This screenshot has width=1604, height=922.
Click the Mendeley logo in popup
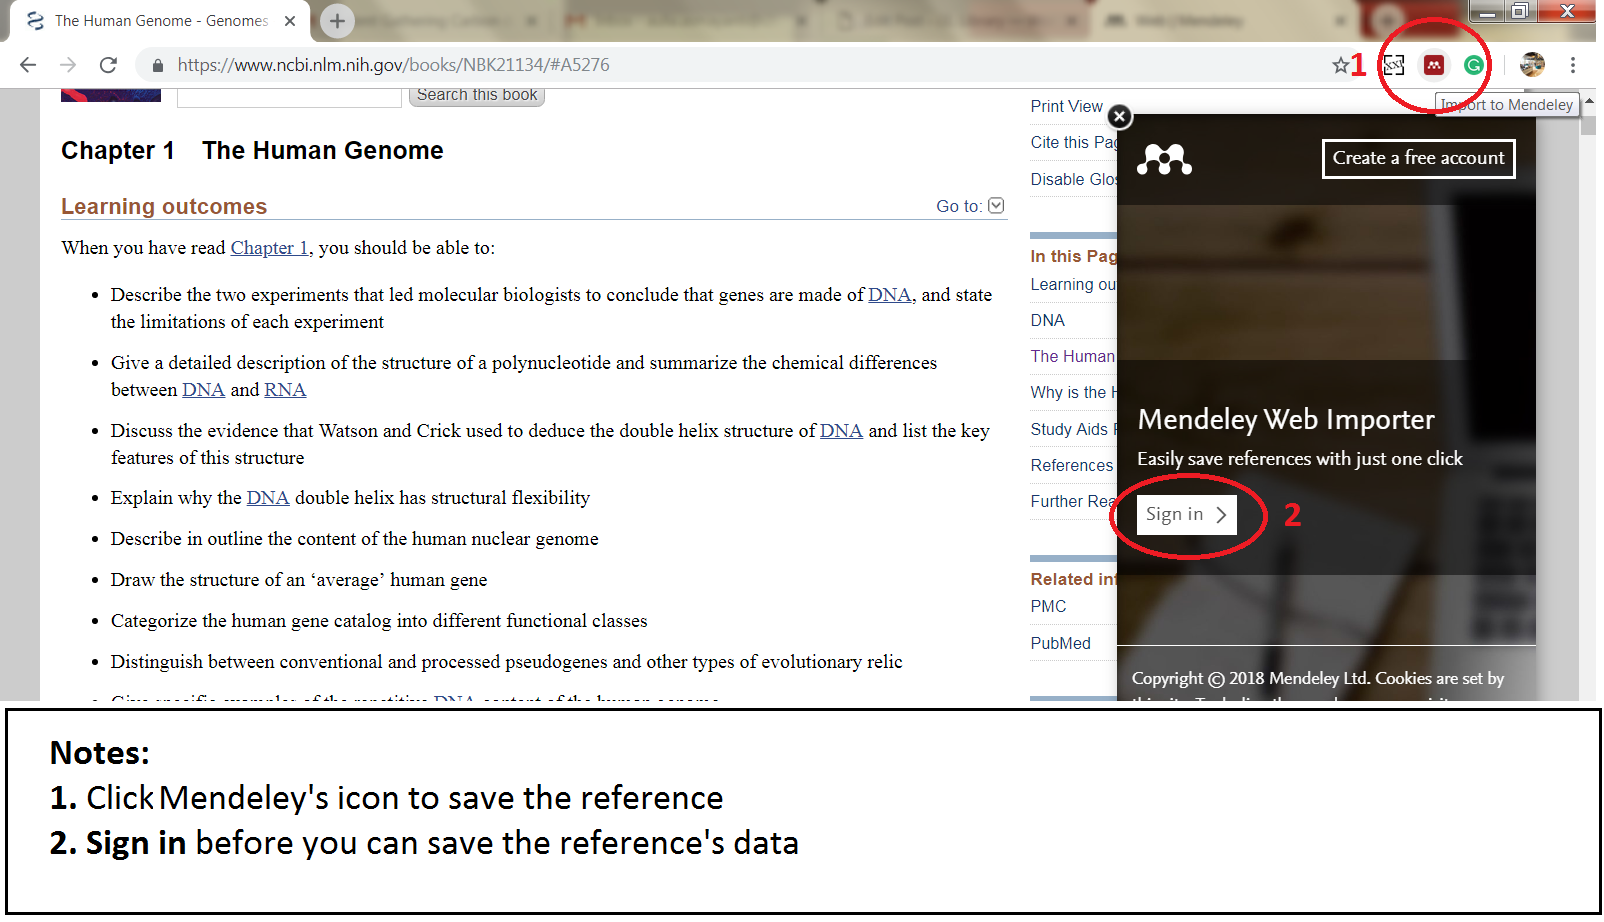(x=1164, y=159)
